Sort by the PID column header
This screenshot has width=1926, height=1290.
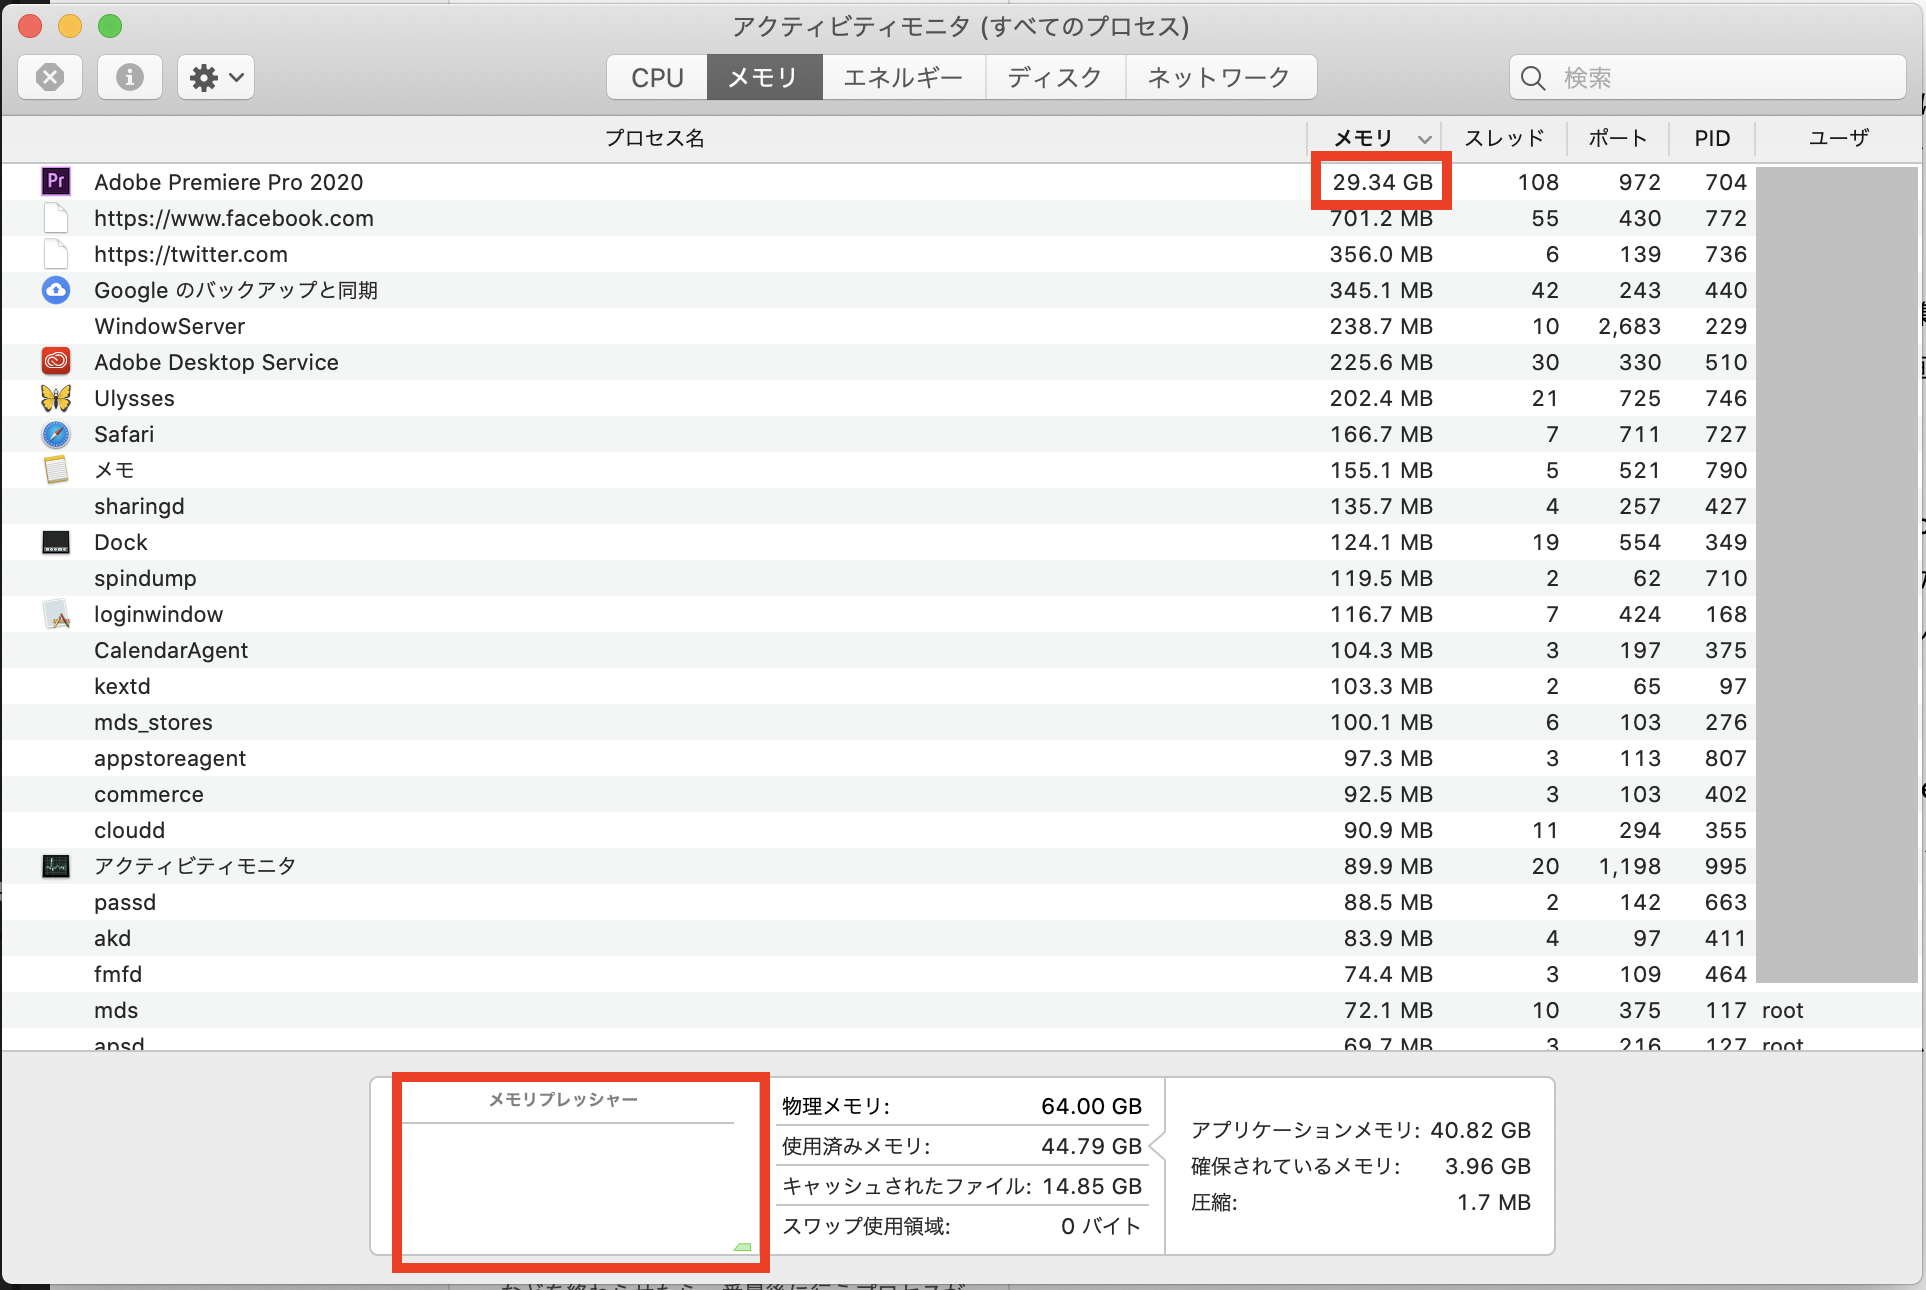[1711, 138]
